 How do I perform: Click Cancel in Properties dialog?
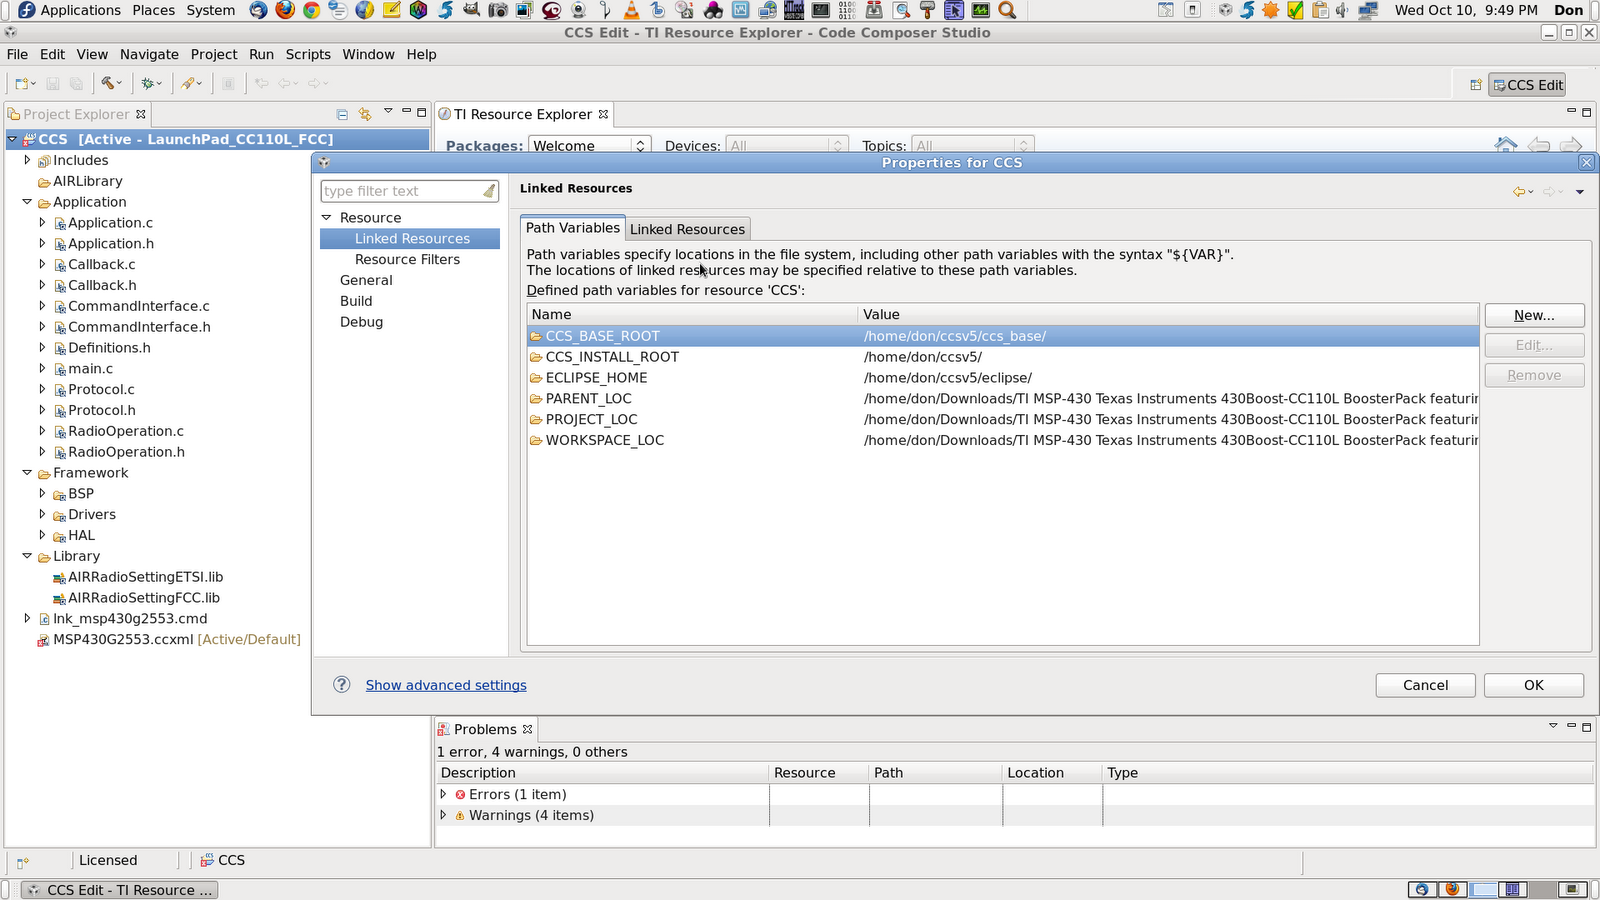pyautogui.click(x=1425, y=685)
